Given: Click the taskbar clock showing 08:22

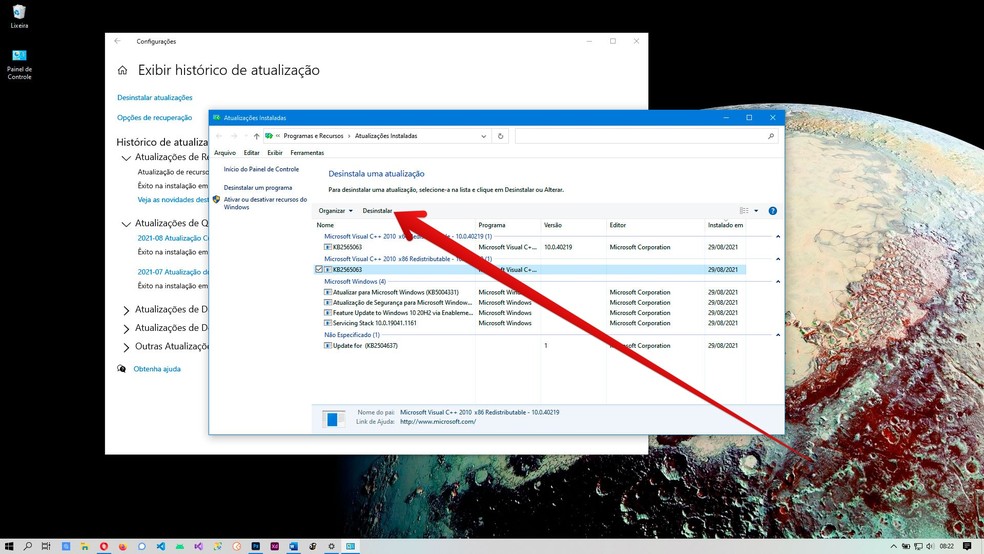Looking at the screenshot, I should pyautogui.click(x=947, y=546).
